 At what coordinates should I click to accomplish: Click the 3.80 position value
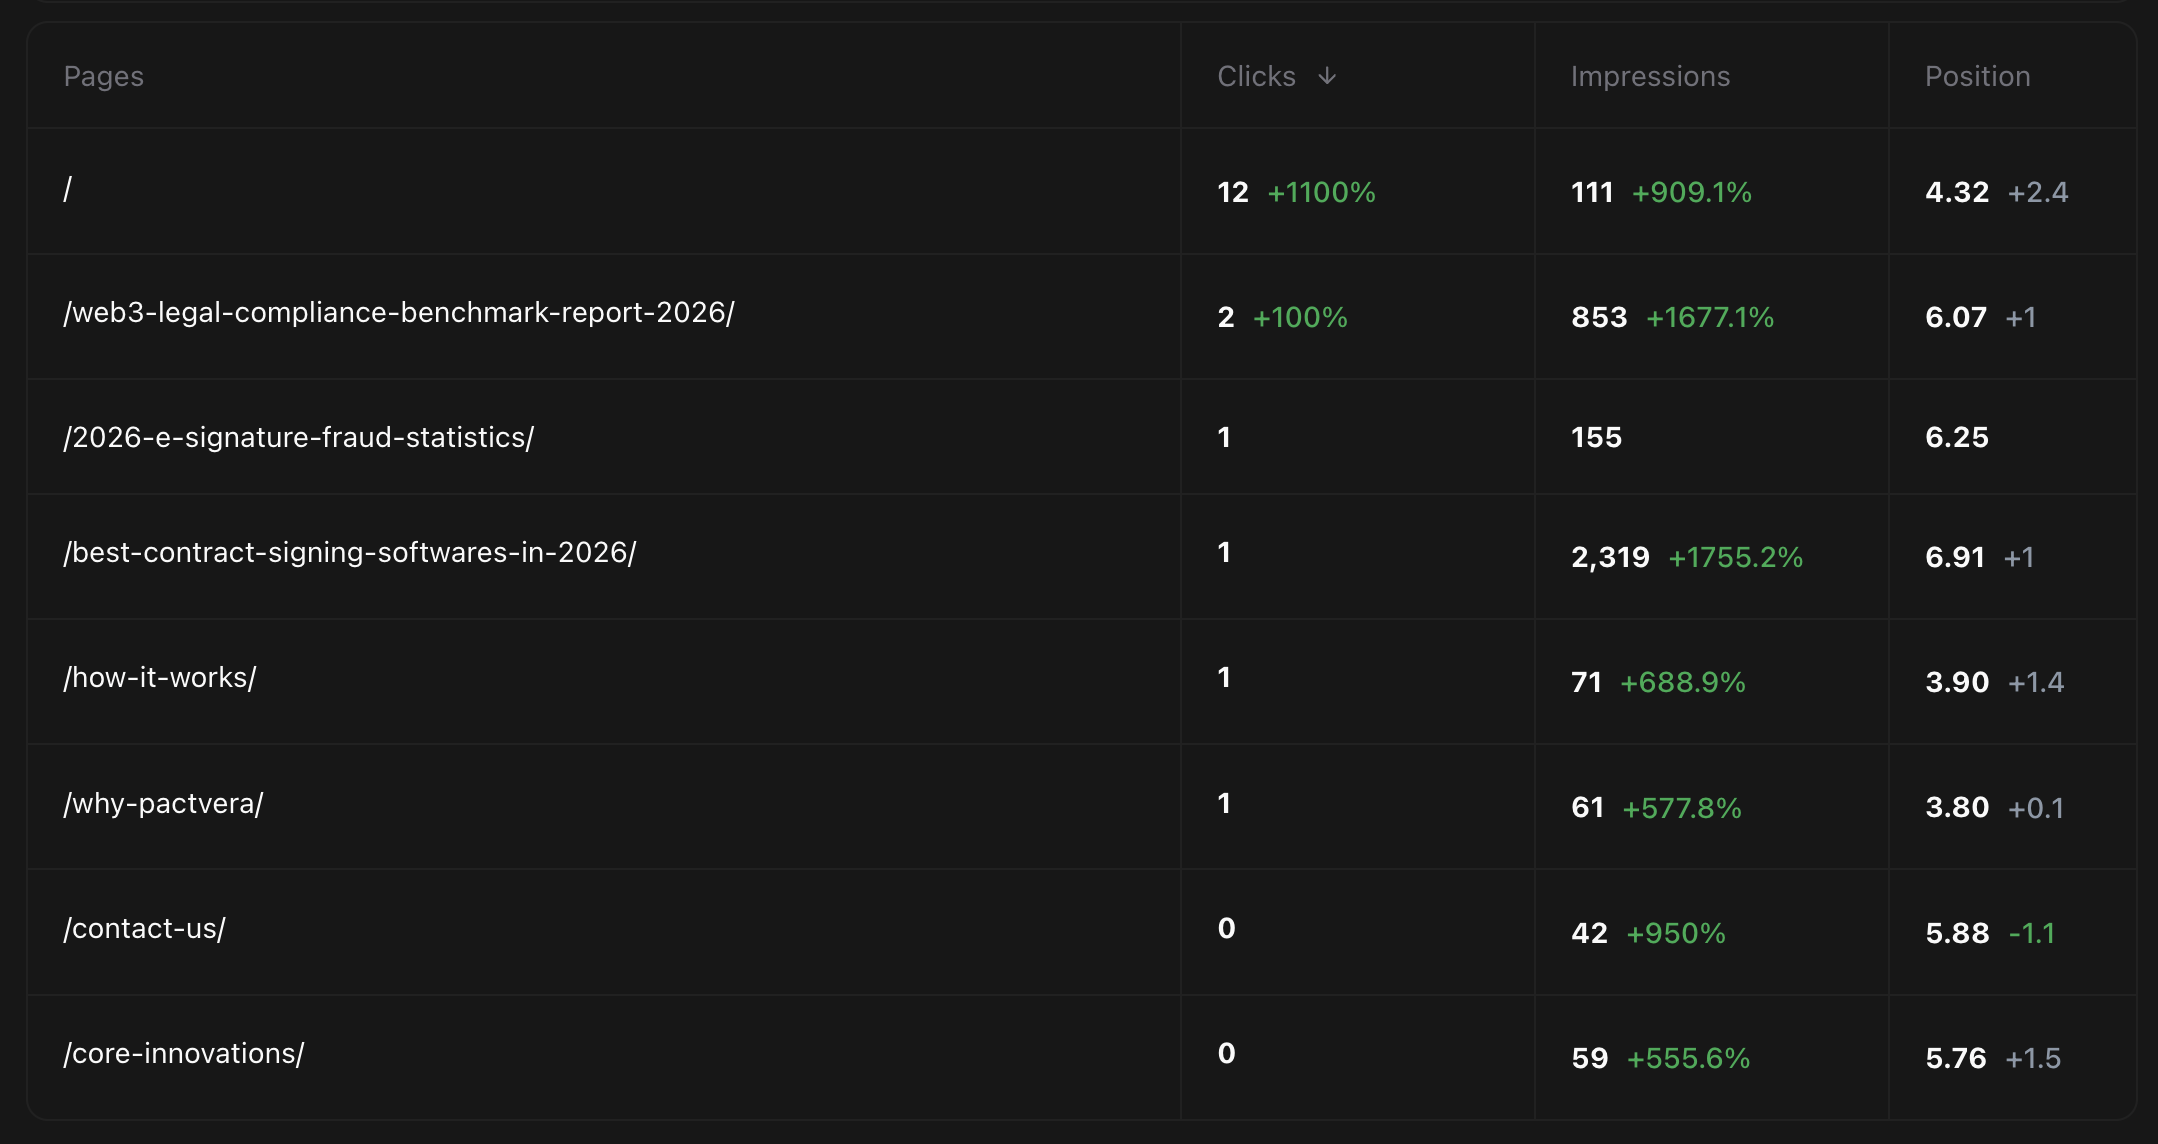click(x=1957, y=808)
